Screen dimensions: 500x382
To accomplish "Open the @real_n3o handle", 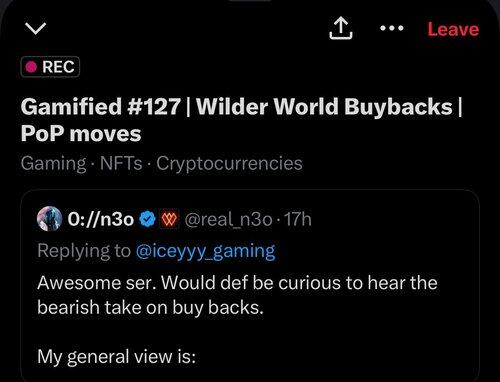I will tap(228, 219).
